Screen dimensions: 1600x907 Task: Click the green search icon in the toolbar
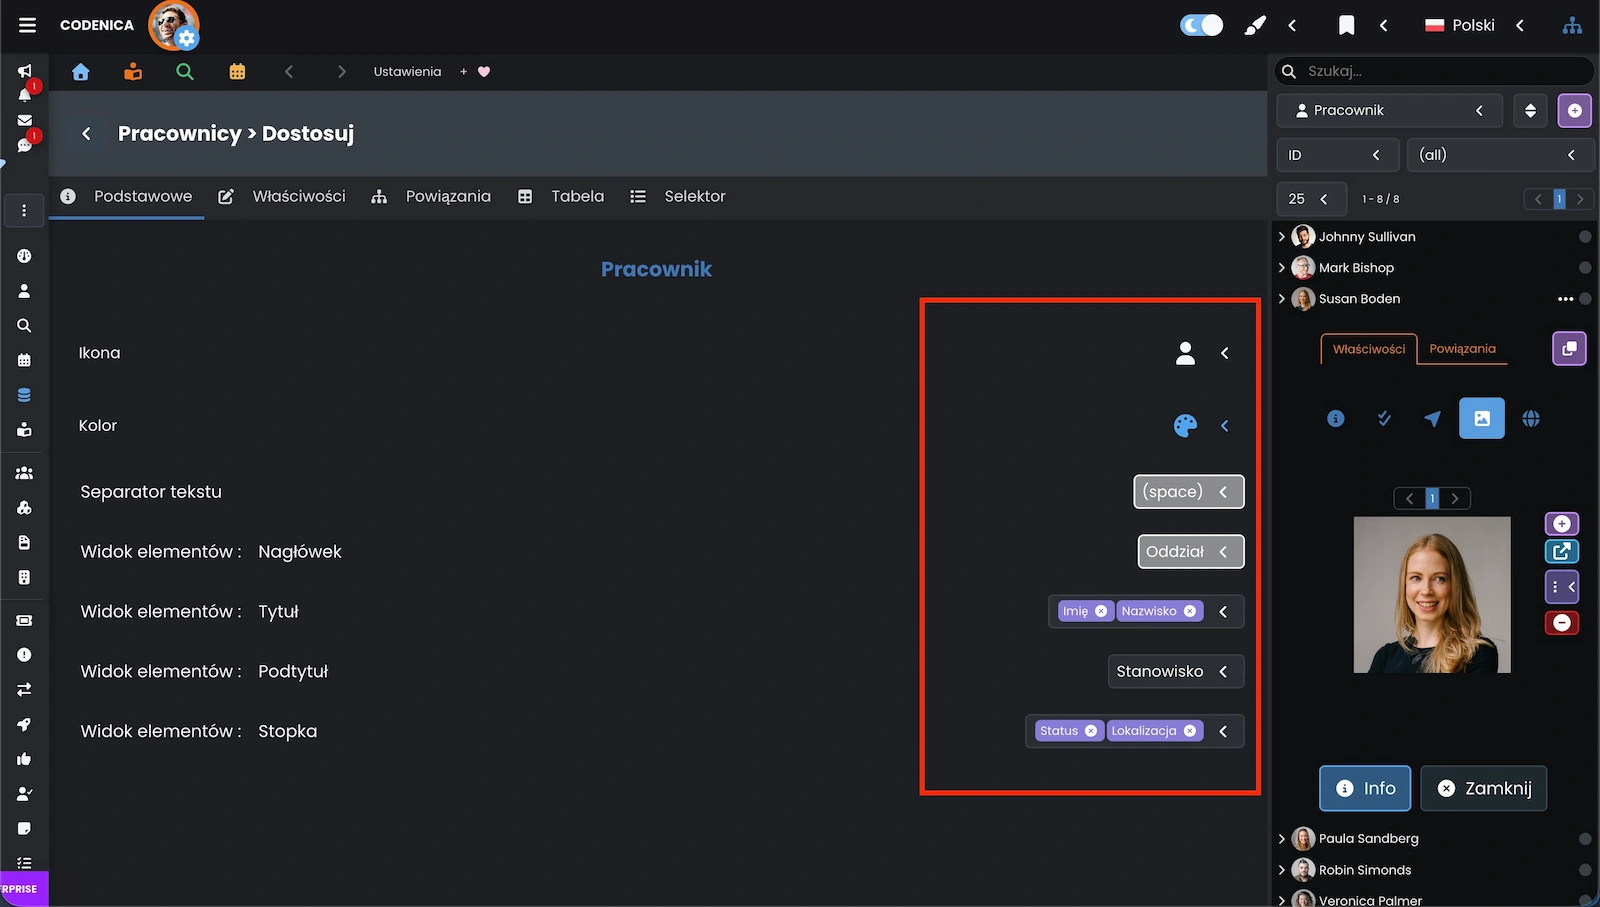[185, 72]
